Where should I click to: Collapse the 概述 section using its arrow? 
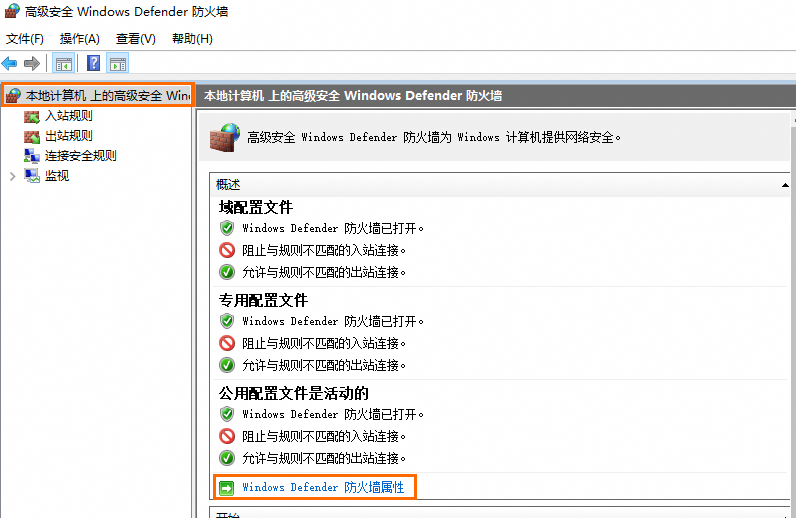[785, 185]
